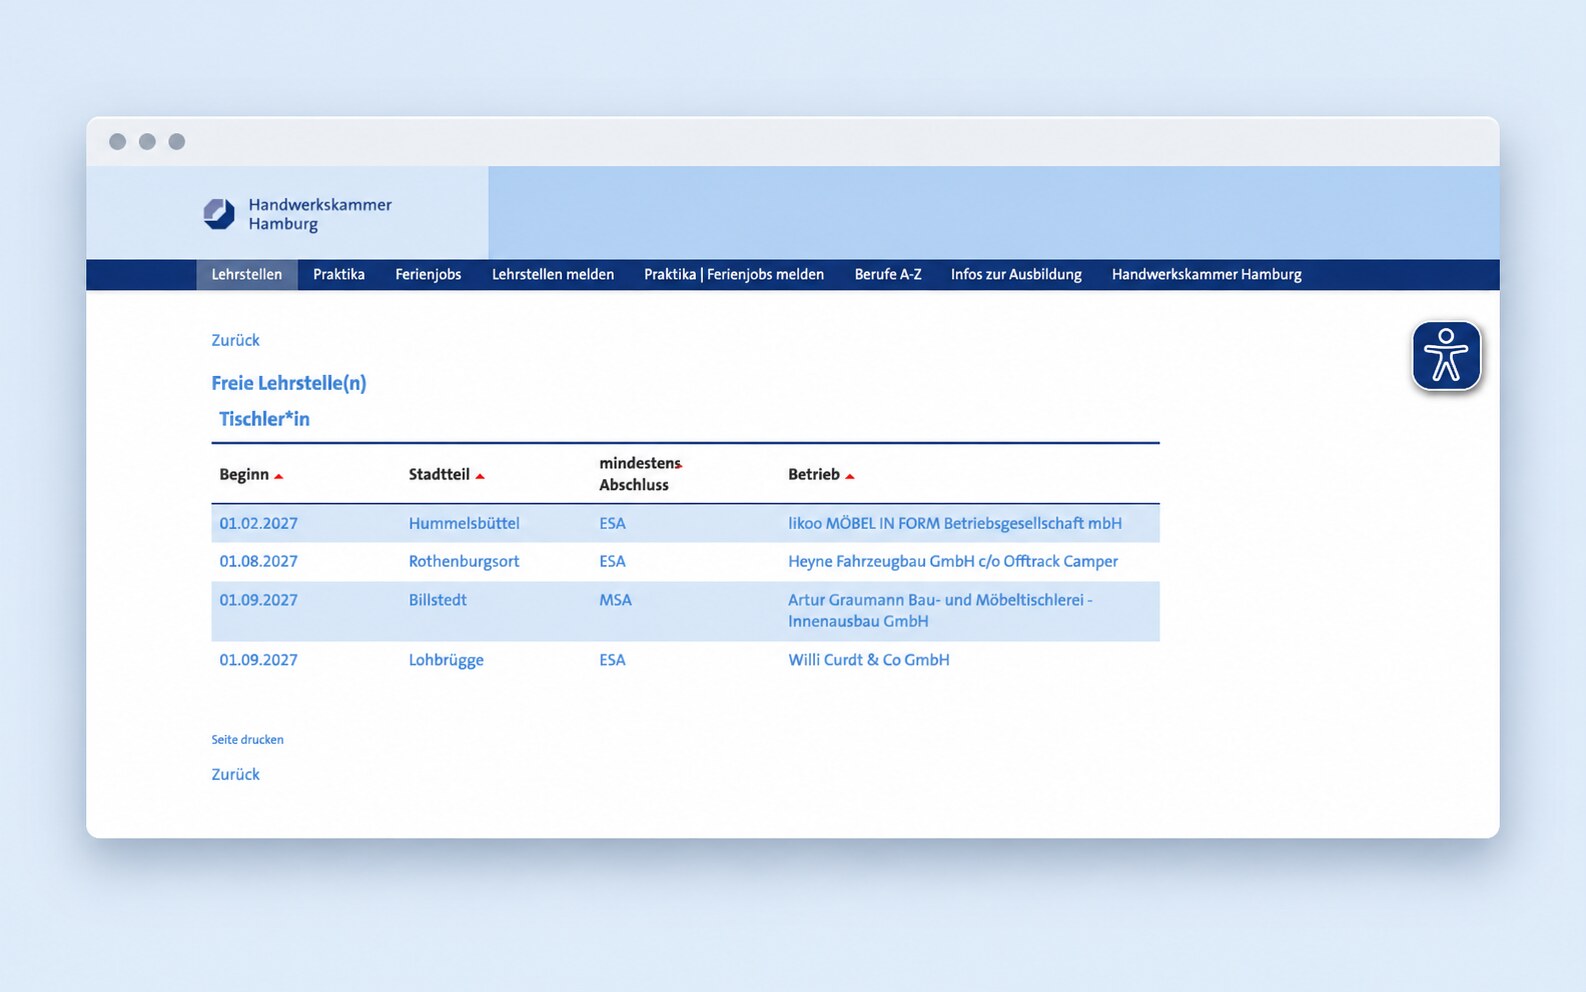
Task: Open Infos zur Ausbildung
Action: 1016,274
